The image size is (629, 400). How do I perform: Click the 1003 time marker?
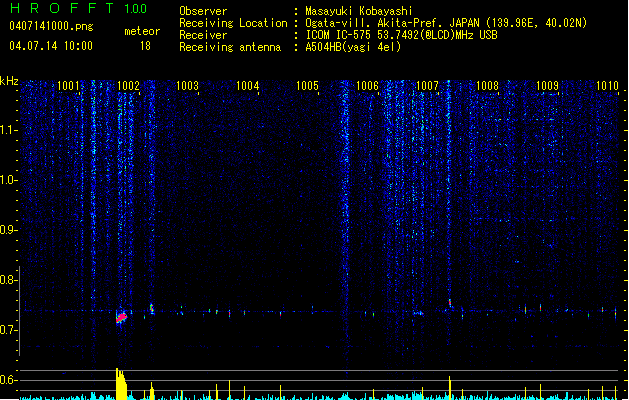click(x=188, y=86)
